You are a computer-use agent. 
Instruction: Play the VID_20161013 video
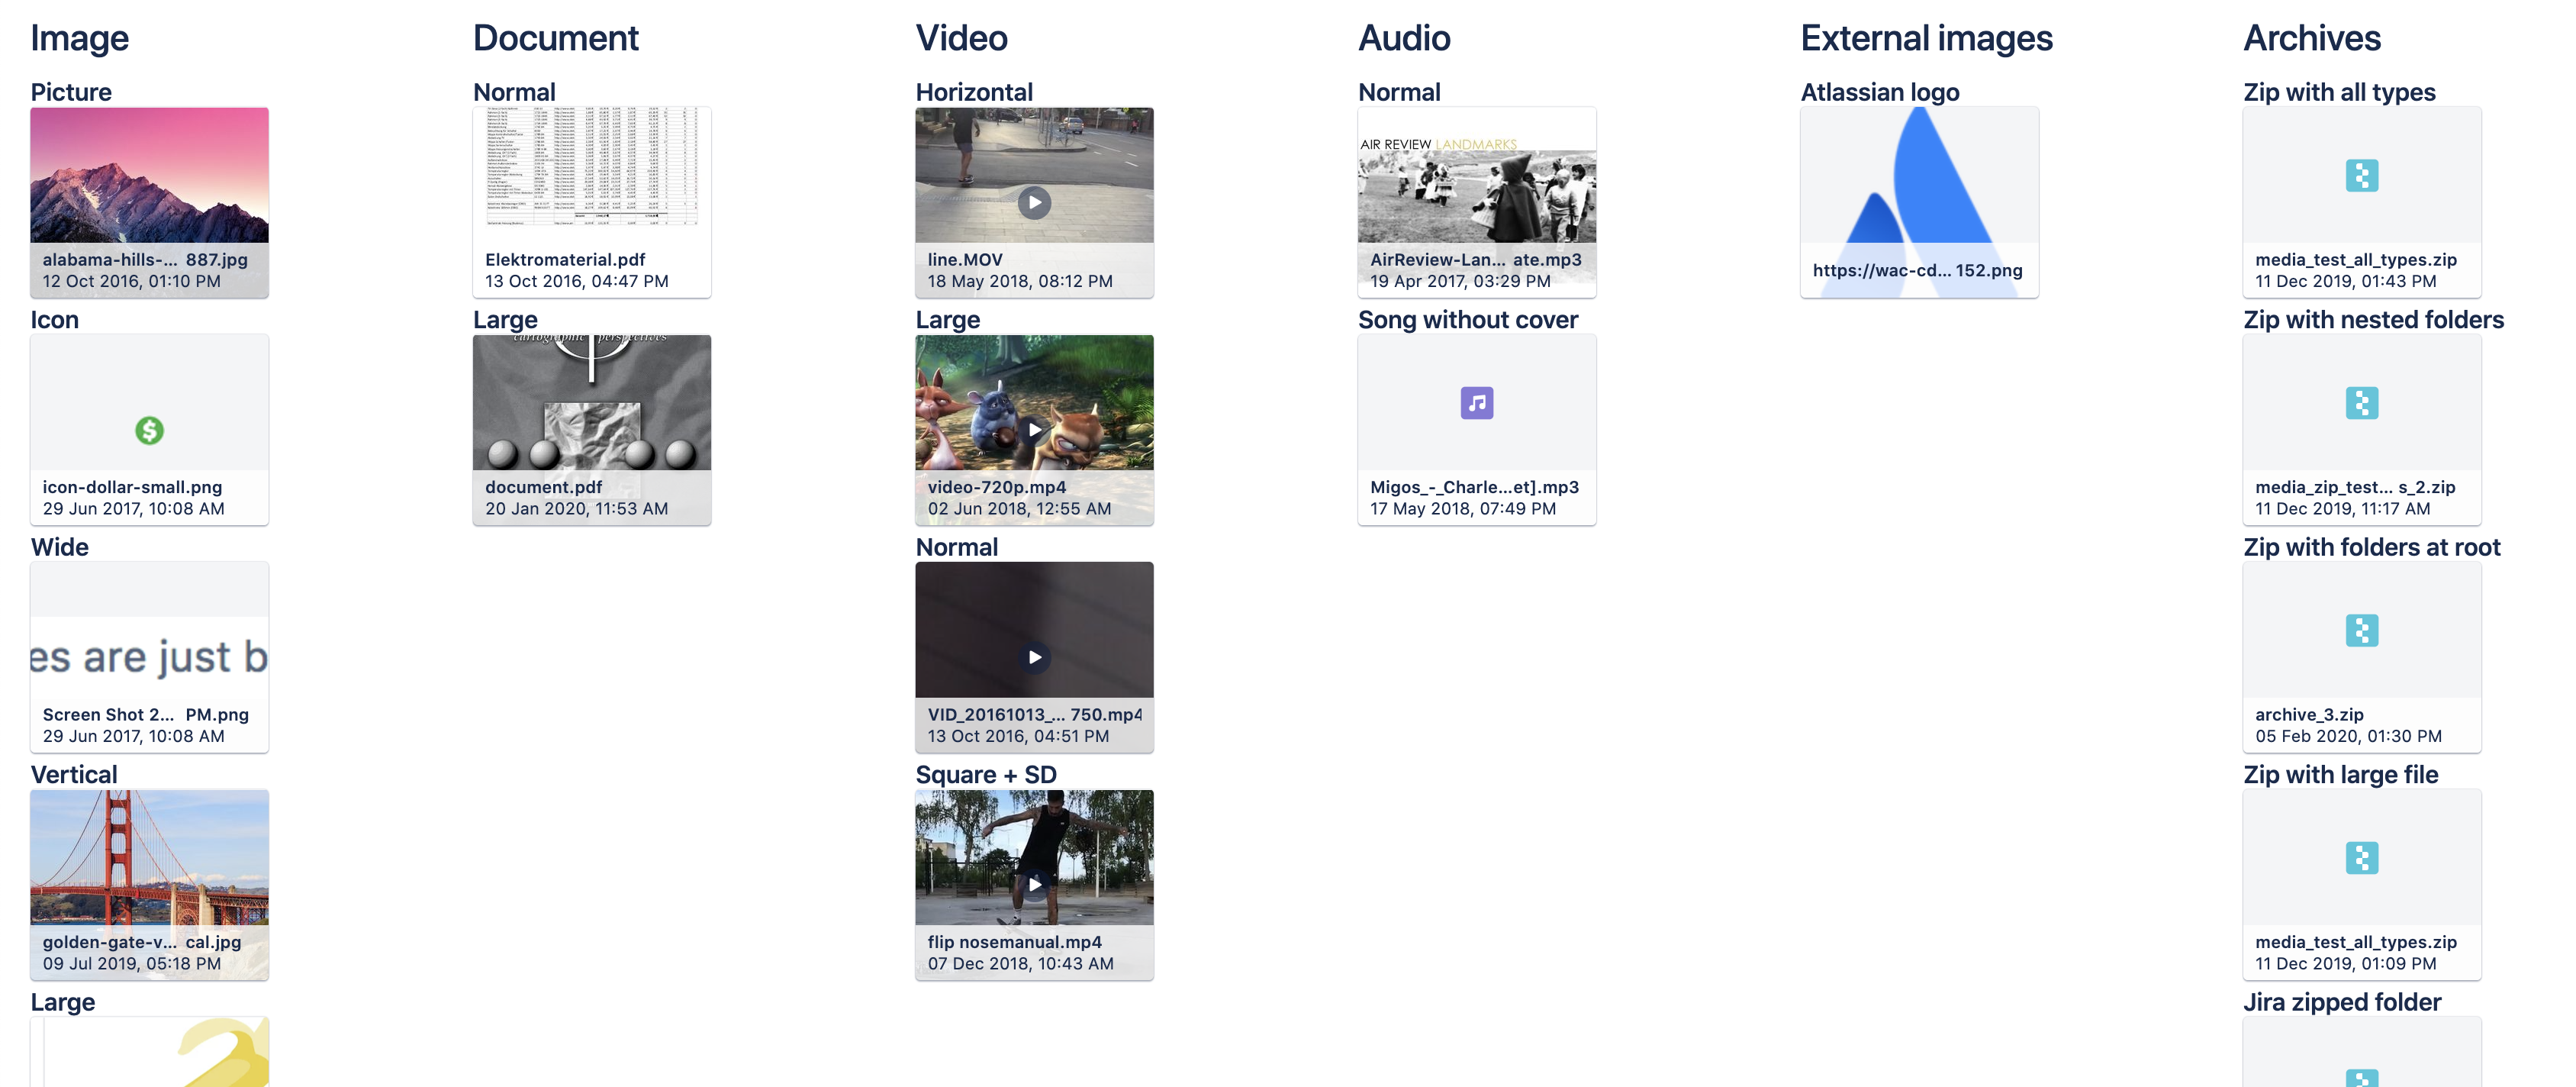[x=1034, y=657]
